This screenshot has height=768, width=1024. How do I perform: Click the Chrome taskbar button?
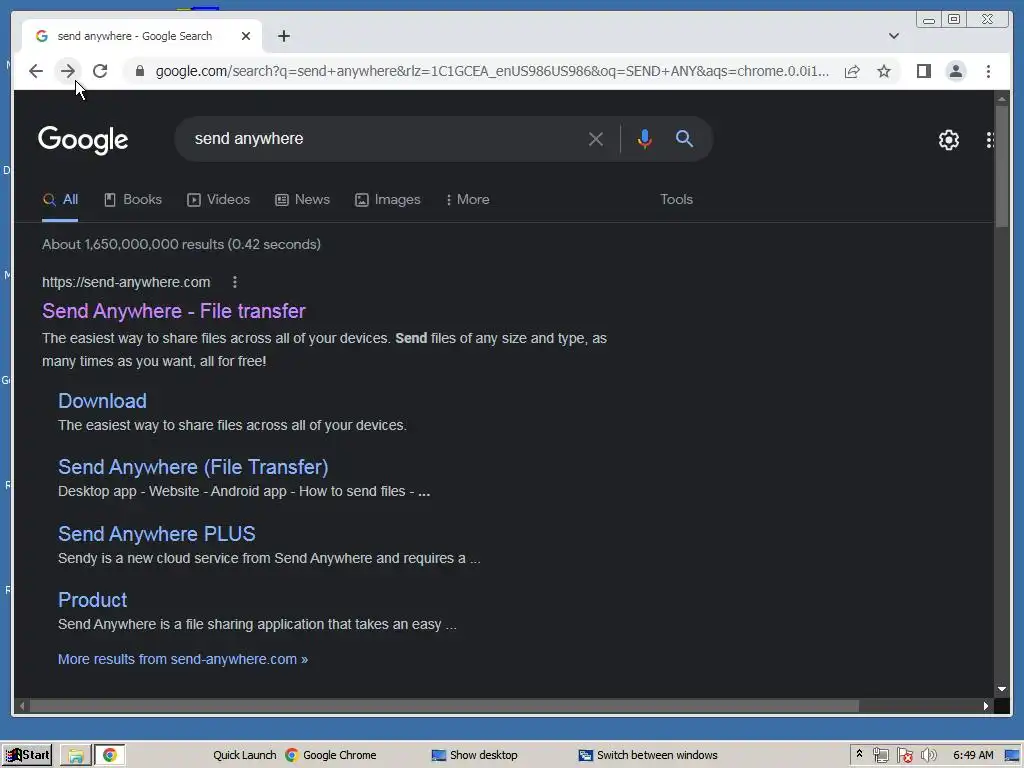110,756
